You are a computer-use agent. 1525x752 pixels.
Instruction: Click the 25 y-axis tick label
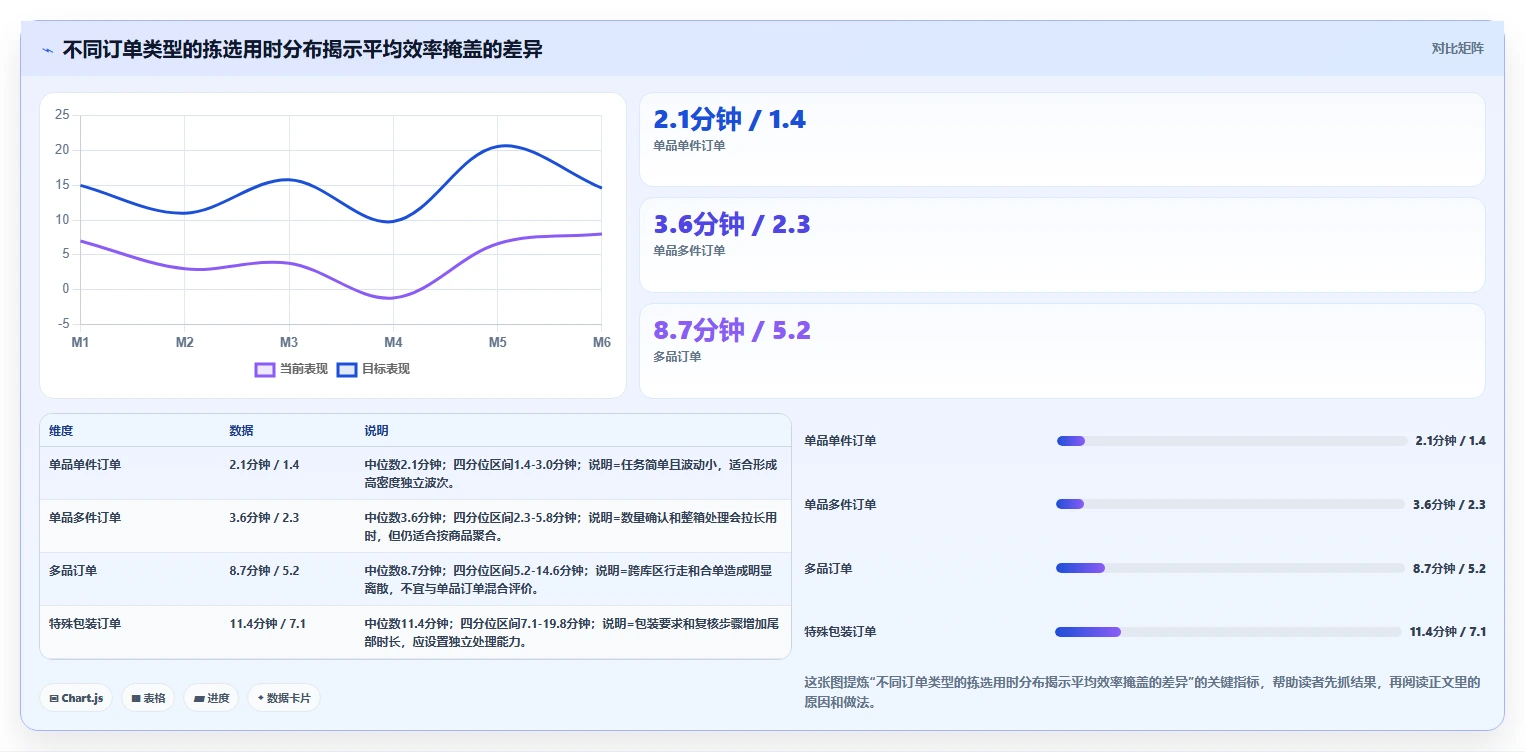(62, 115)
